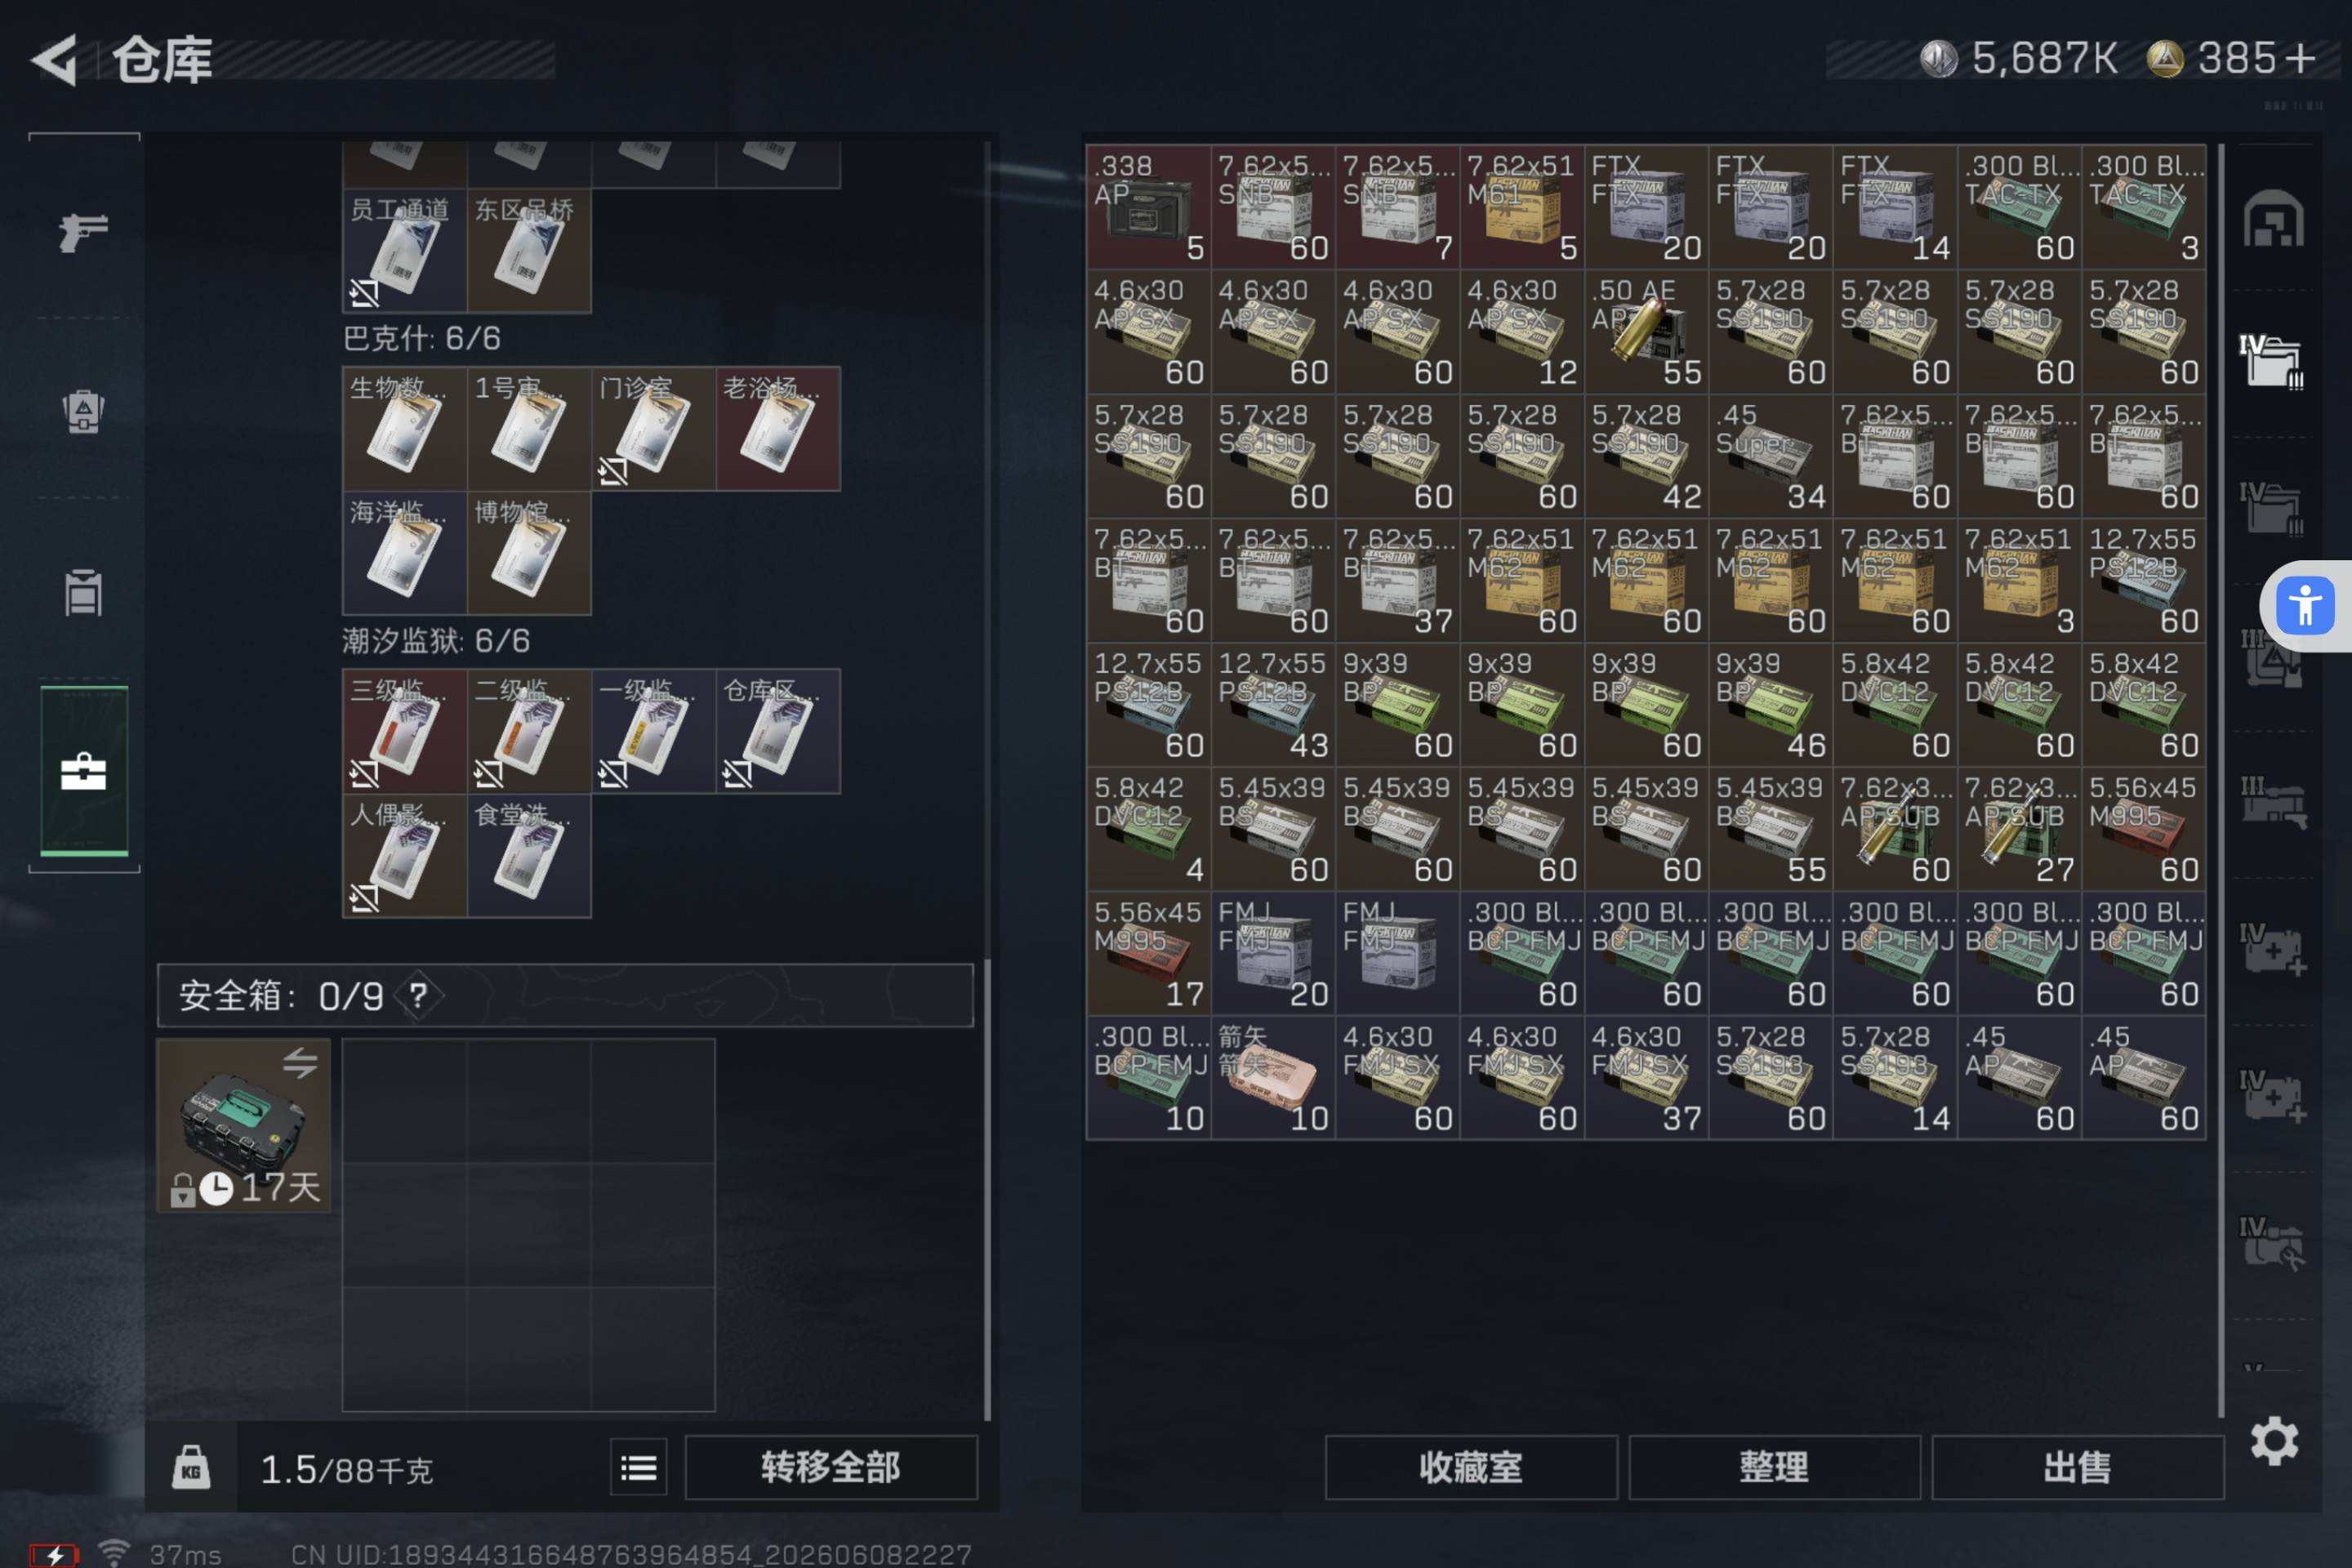This screenshot has height=1568, width=2352.
Task: Select the .300 BLK BCP FMJ stack of 10
Action: point(1149,1078)
